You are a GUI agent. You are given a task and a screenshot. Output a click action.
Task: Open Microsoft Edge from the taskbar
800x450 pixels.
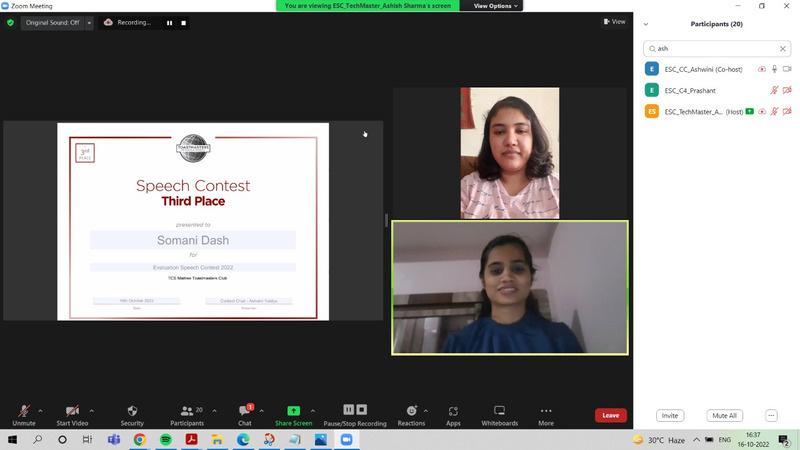pos(243,439)
